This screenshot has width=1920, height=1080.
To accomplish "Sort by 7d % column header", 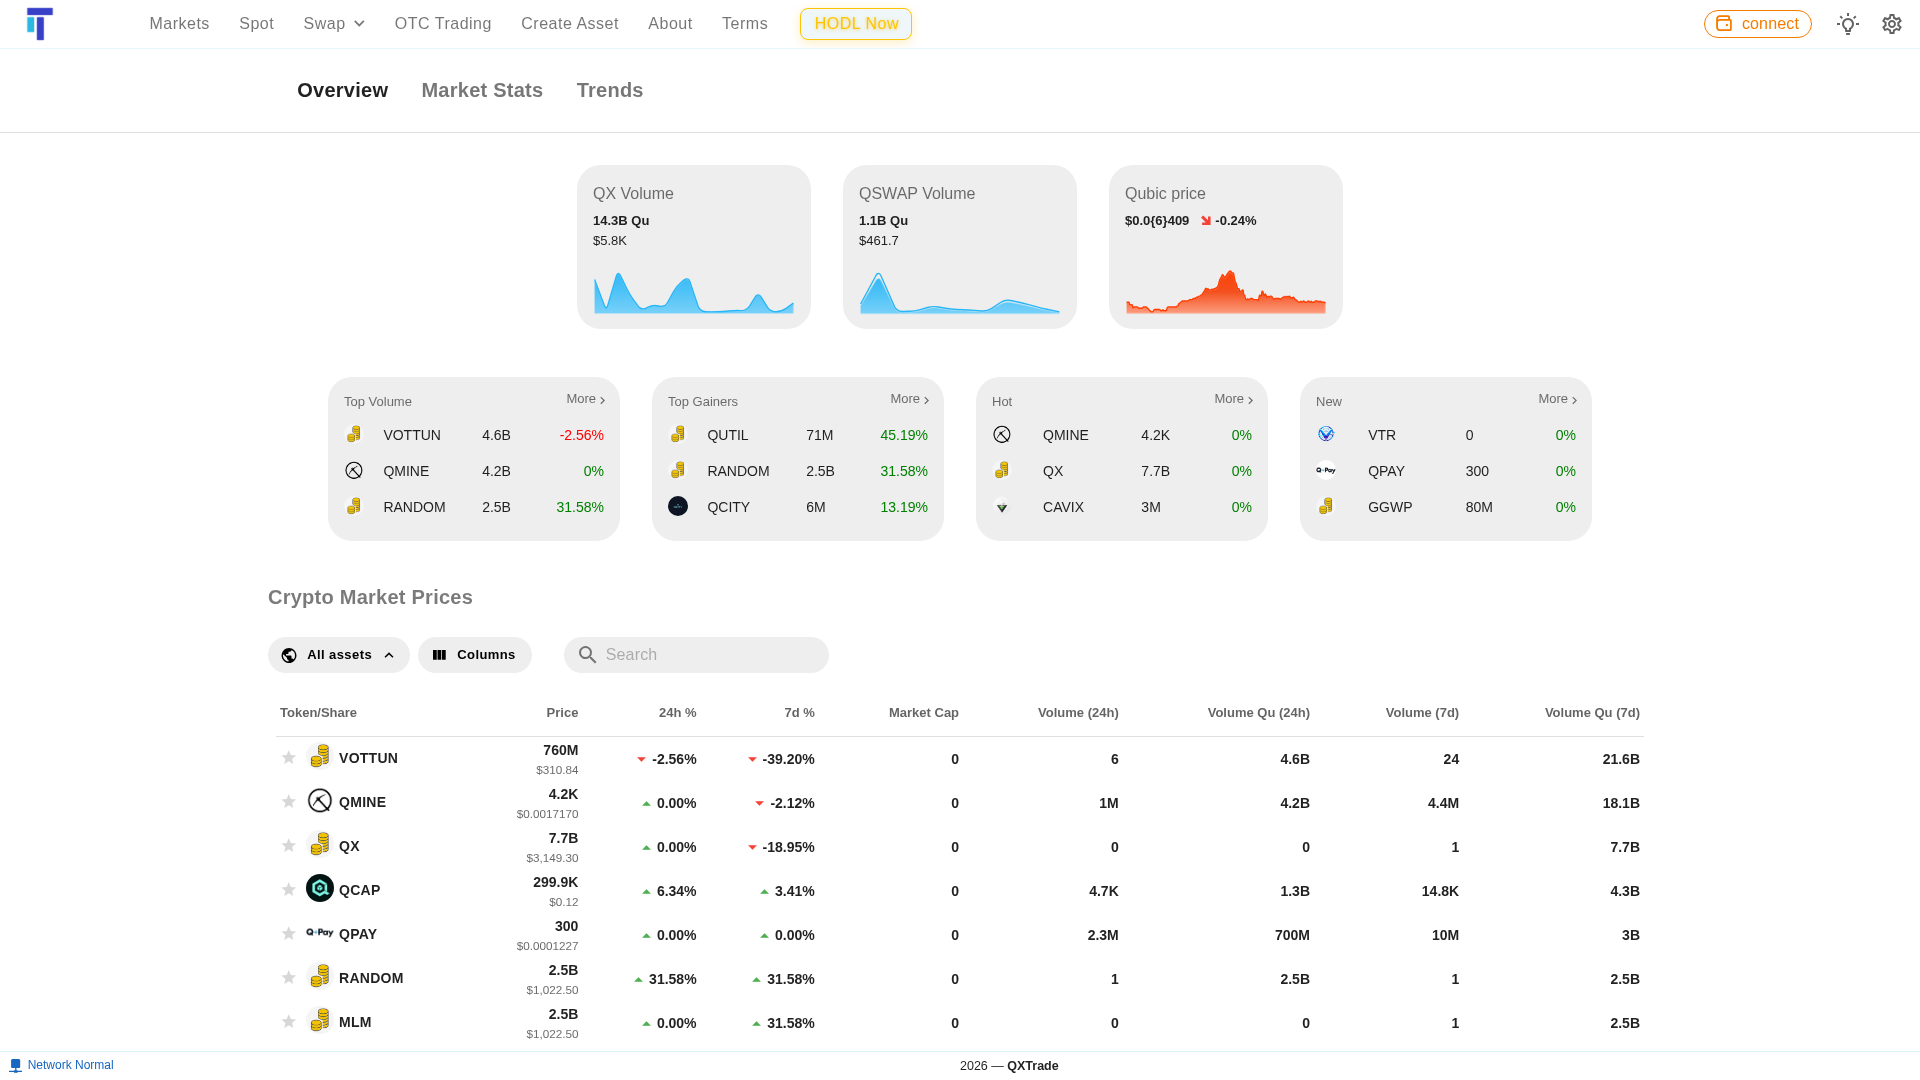I will (799, 713).
